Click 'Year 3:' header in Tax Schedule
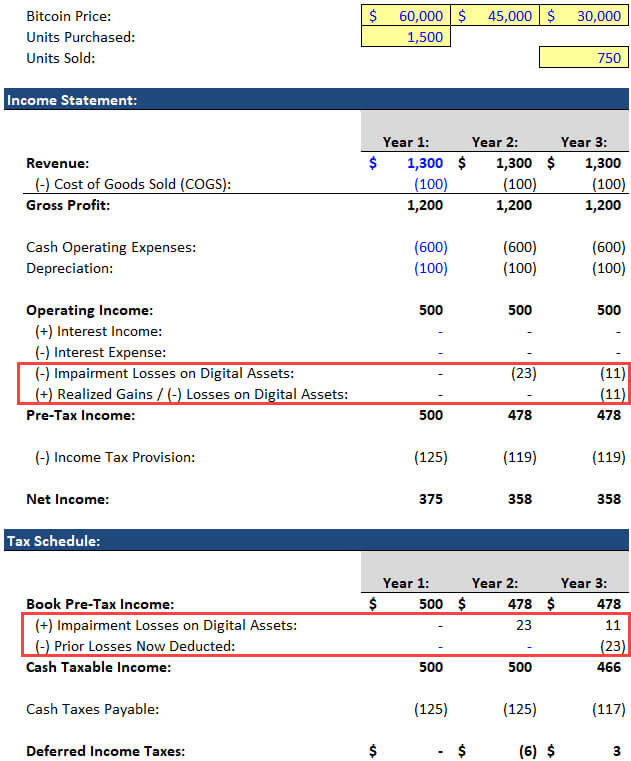The image size is (631, 761). coord(584,583)
